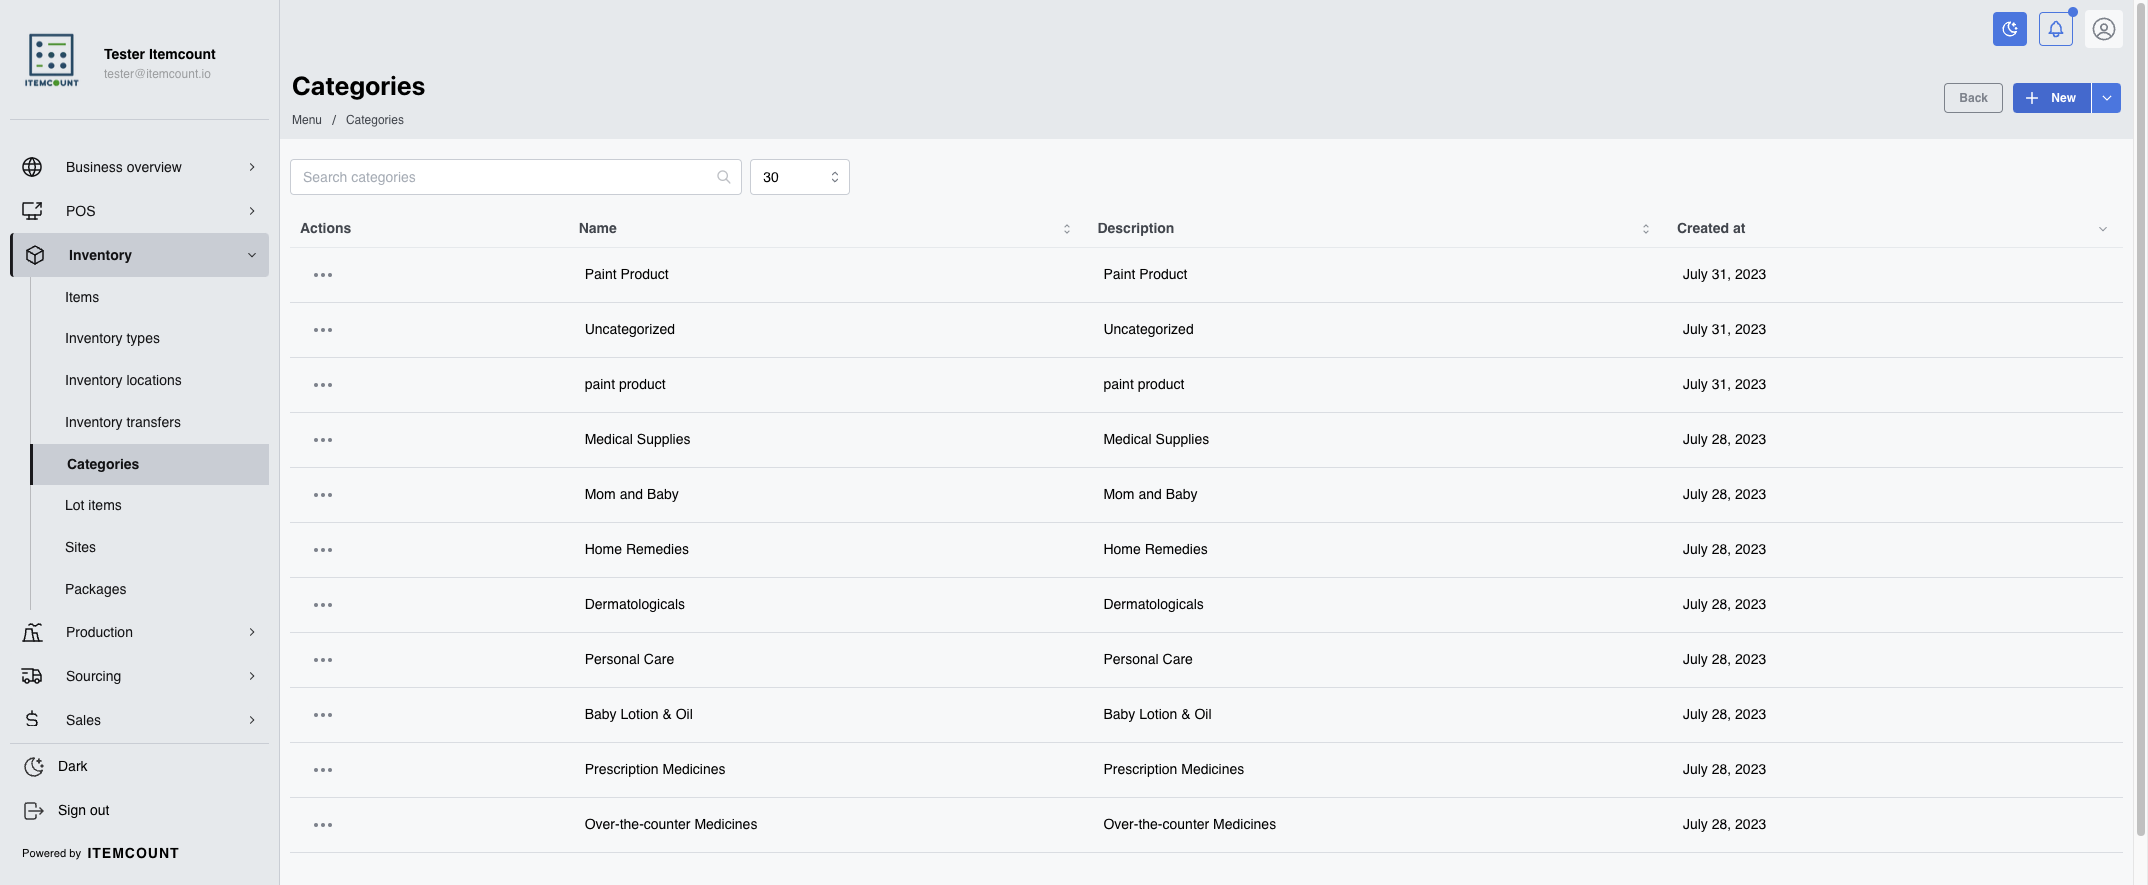Go to Inventory types
Viewport: 2148px width, 885px height.
click(x=112, y=338)
